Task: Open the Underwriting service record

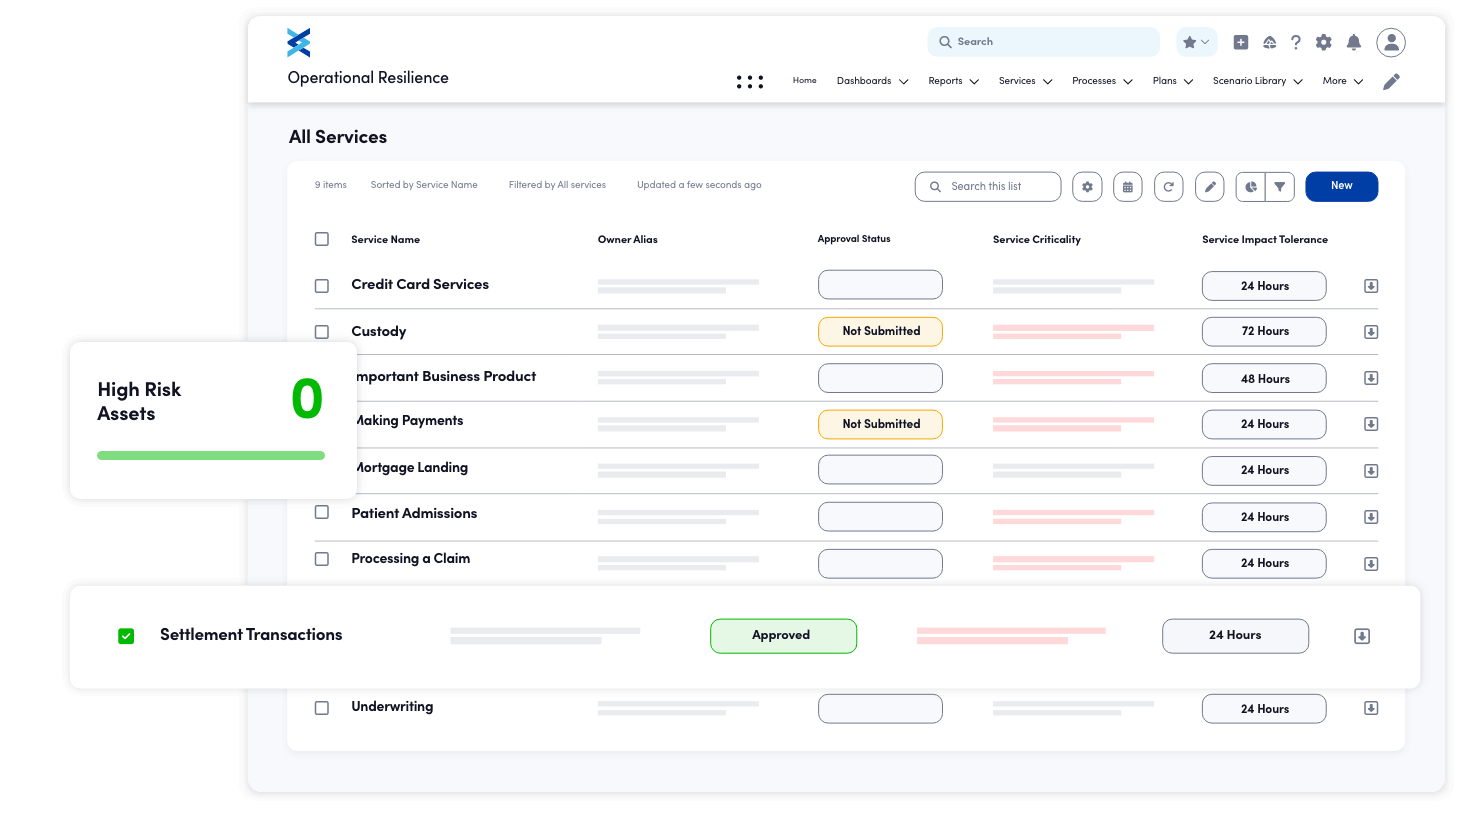Action: coord(392,707)
